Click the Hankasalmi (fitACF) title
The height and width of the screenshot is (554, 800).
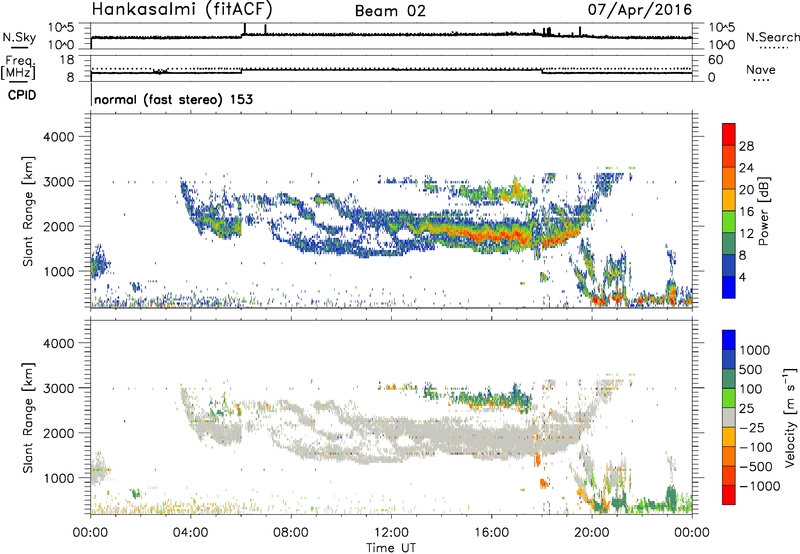coord(182,10)
